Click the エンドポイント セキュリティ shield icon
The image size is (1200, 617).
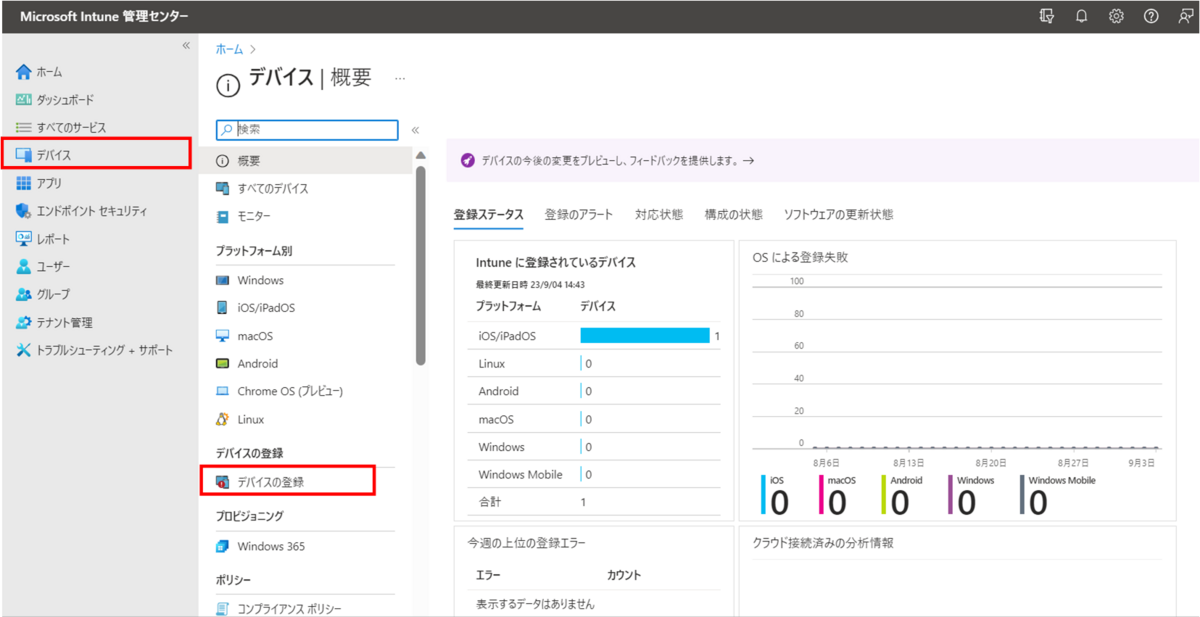(x=24, y=211)
